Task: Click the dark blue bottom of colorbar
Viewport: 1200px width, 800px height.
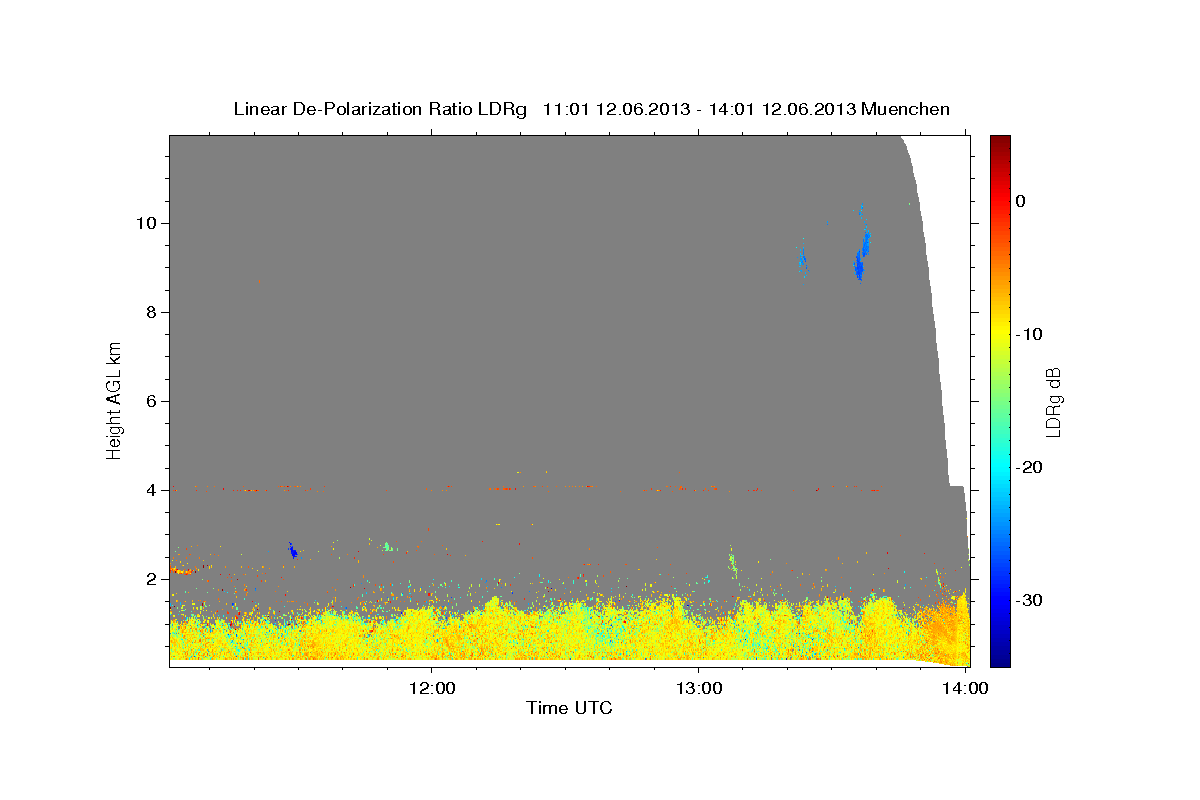Action: click(1000, 653)
